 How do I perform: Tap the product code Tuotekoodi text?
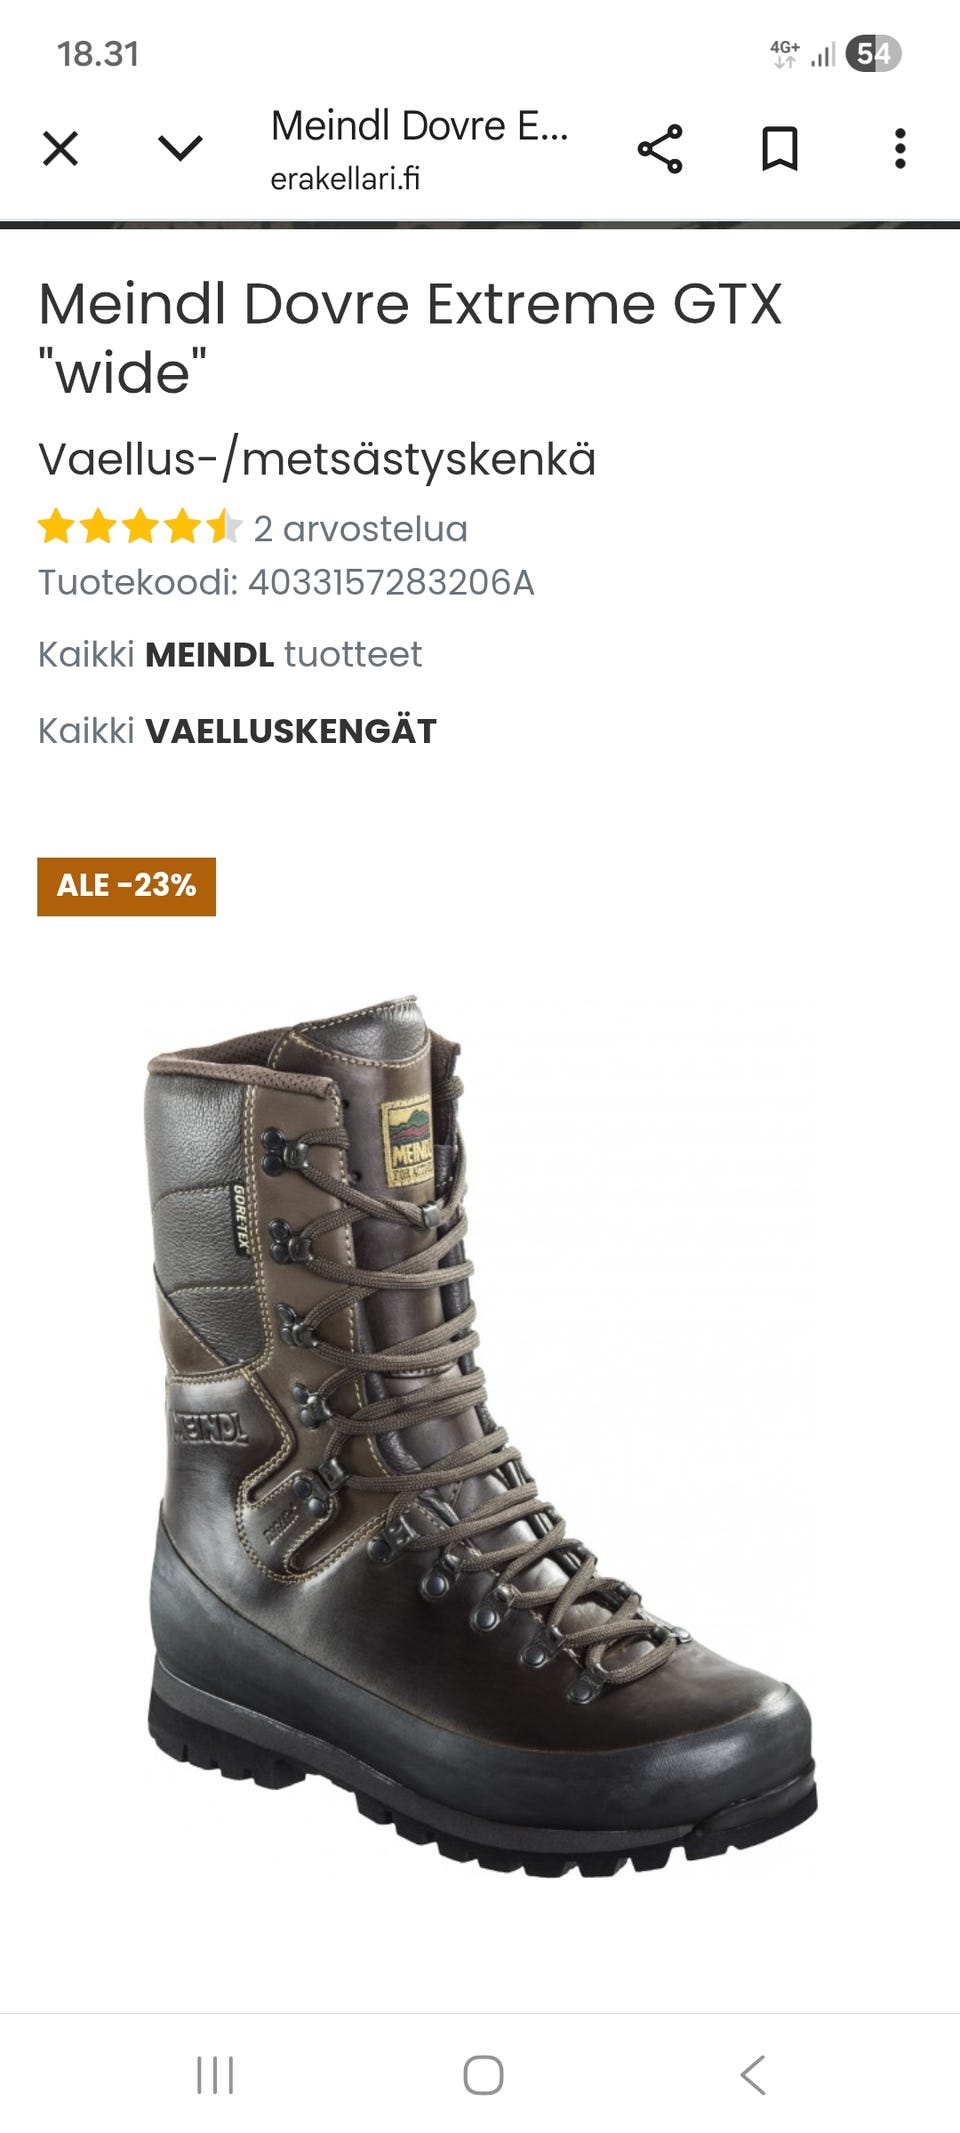pyautogui.click(x=286, y=582)
